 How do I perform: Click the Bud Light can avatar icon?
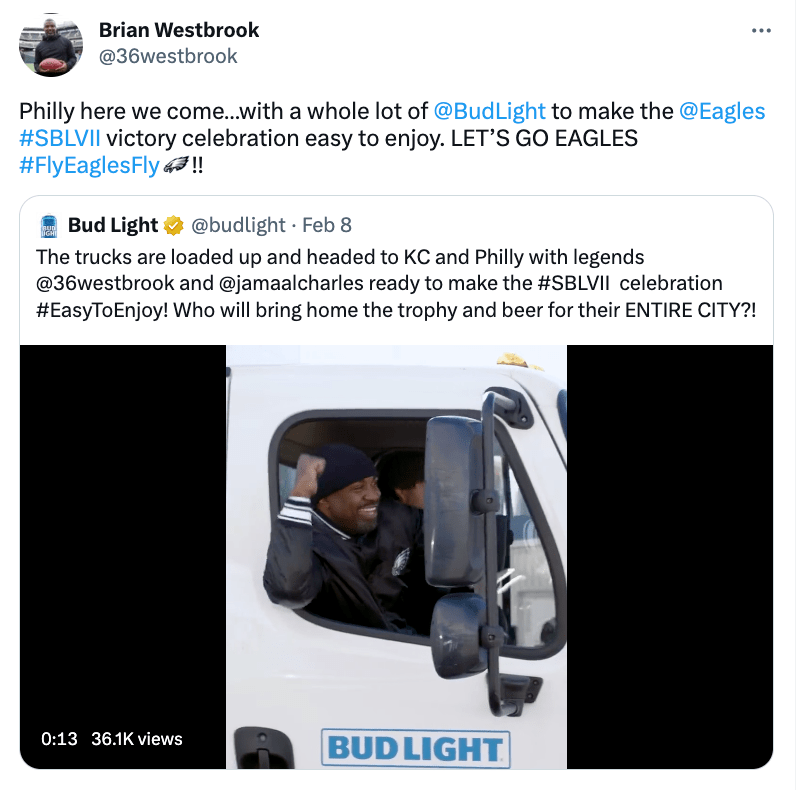tap(48, 226)
